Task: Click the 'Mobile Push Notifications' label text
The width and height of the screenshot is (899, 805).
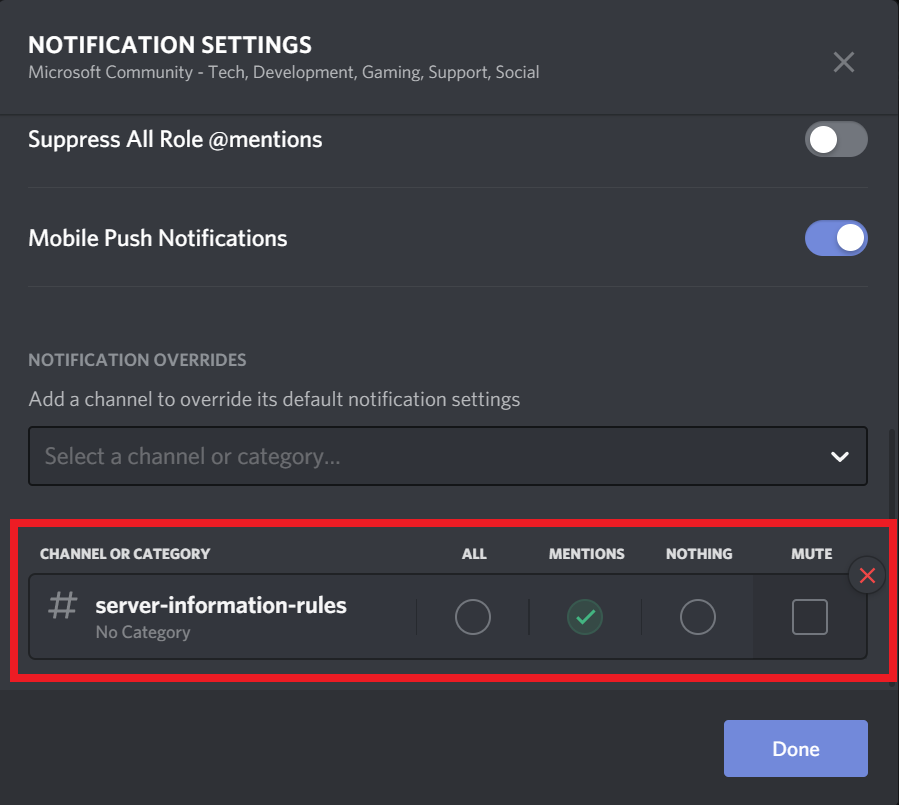Action: click(x=158, y=239)
